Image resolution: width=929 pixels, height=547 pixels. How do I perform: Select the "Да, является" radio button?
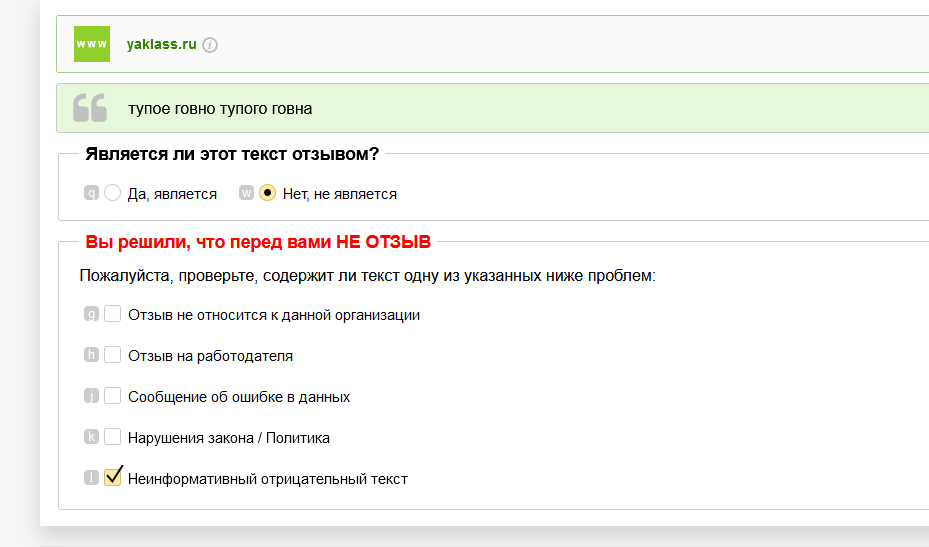pyautogui.click(x=113, y=193)
